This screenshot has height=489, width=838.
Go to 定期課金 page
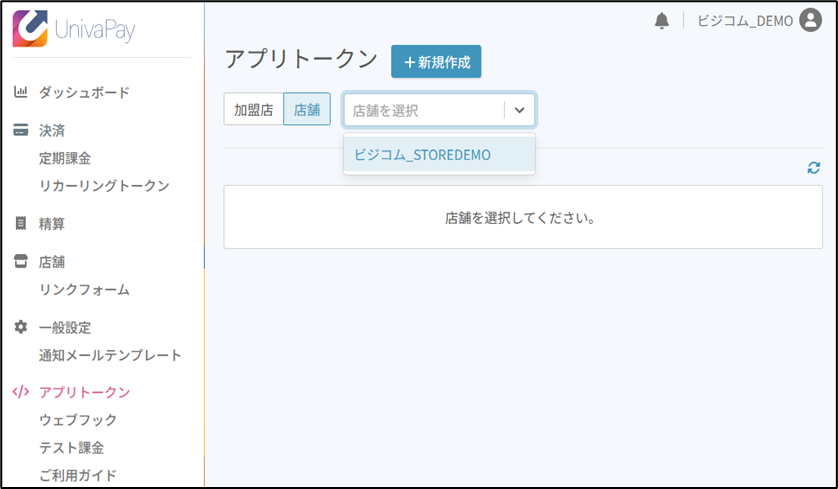click(x=65, y=158)
